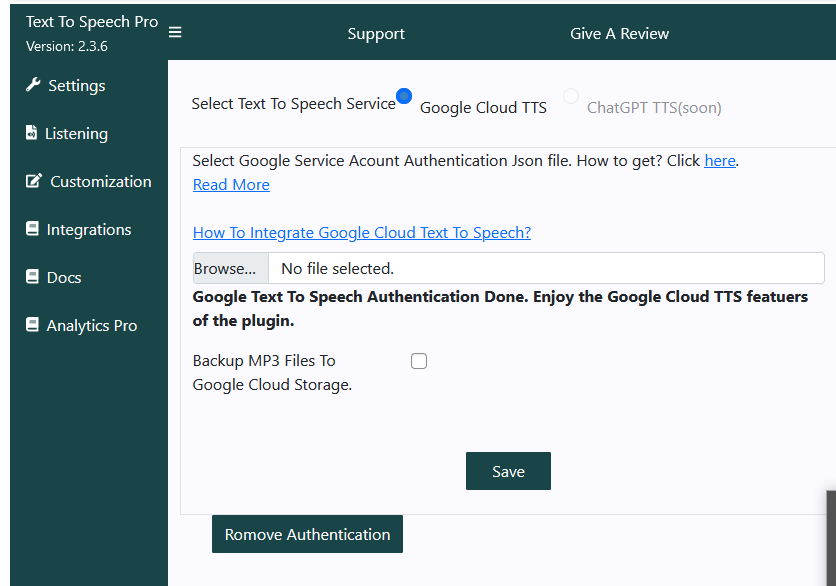Click the audio file icon beside Listening
This screenshot has height=586, width=836.
[x=31, y=132]
